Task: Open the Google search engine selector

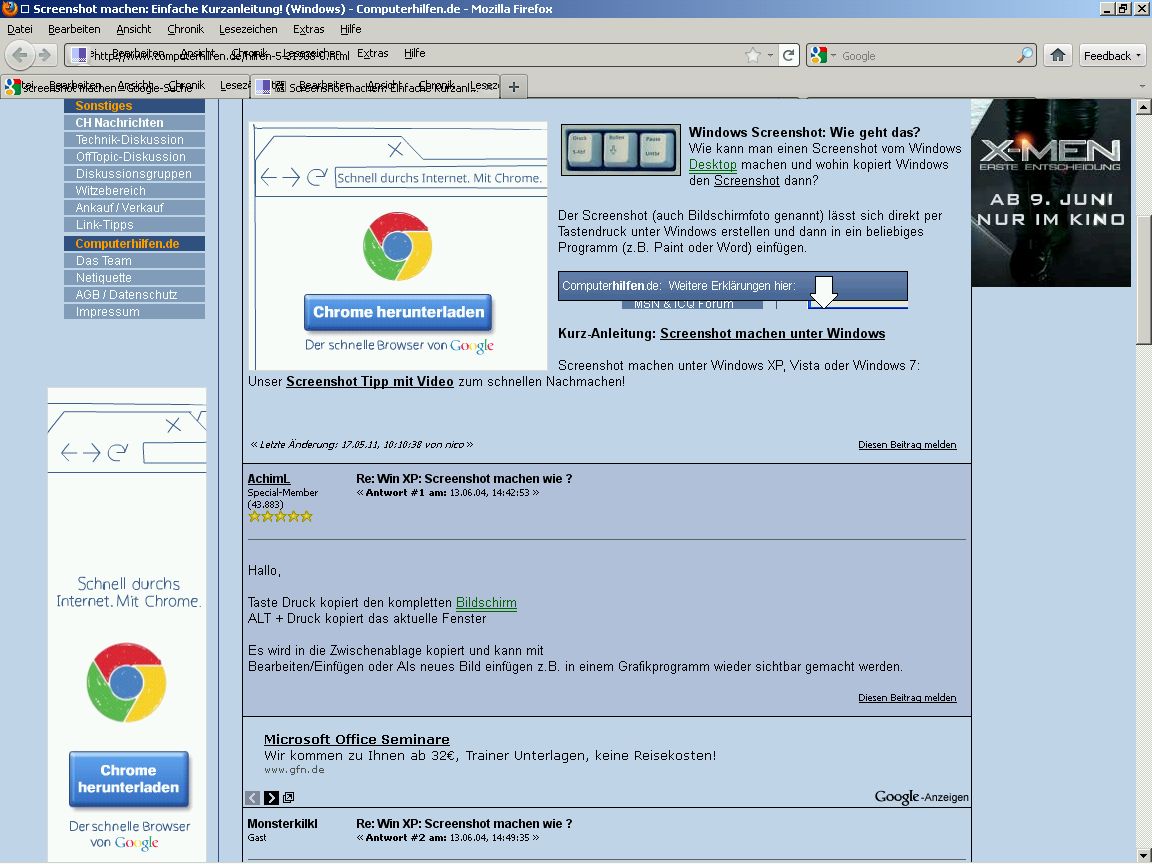Action: pyautogui.click(x=823, y=55)
